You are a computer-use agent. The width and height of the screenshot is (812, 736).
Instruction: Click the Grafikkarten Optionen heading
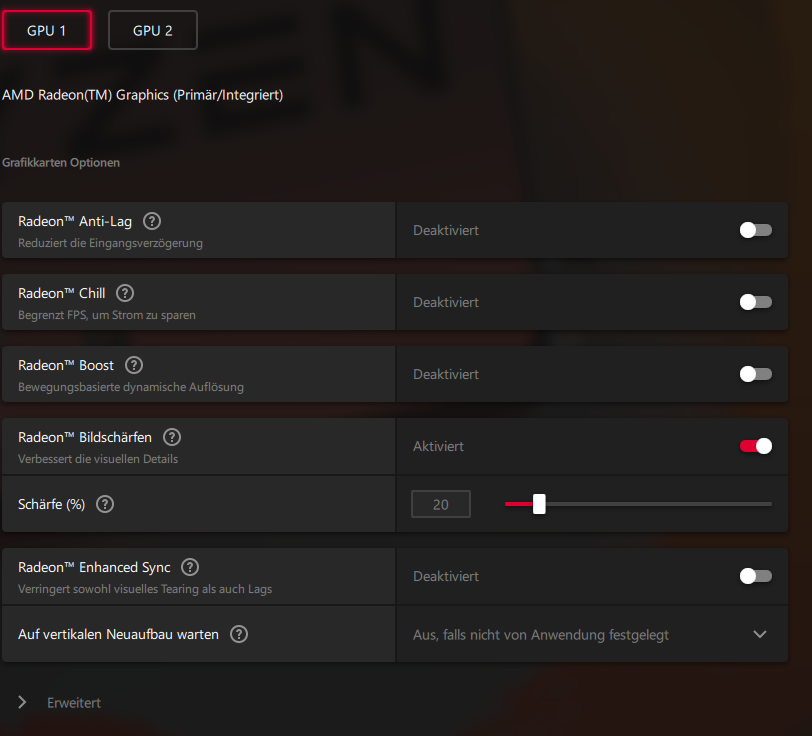pos(61,163)
